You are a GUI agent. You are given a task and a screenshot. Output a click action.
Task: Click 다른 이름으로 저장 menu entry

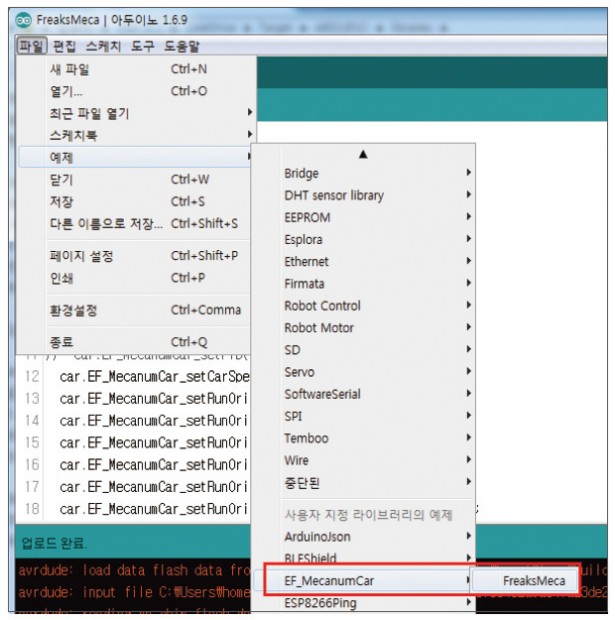pos(105,223)
